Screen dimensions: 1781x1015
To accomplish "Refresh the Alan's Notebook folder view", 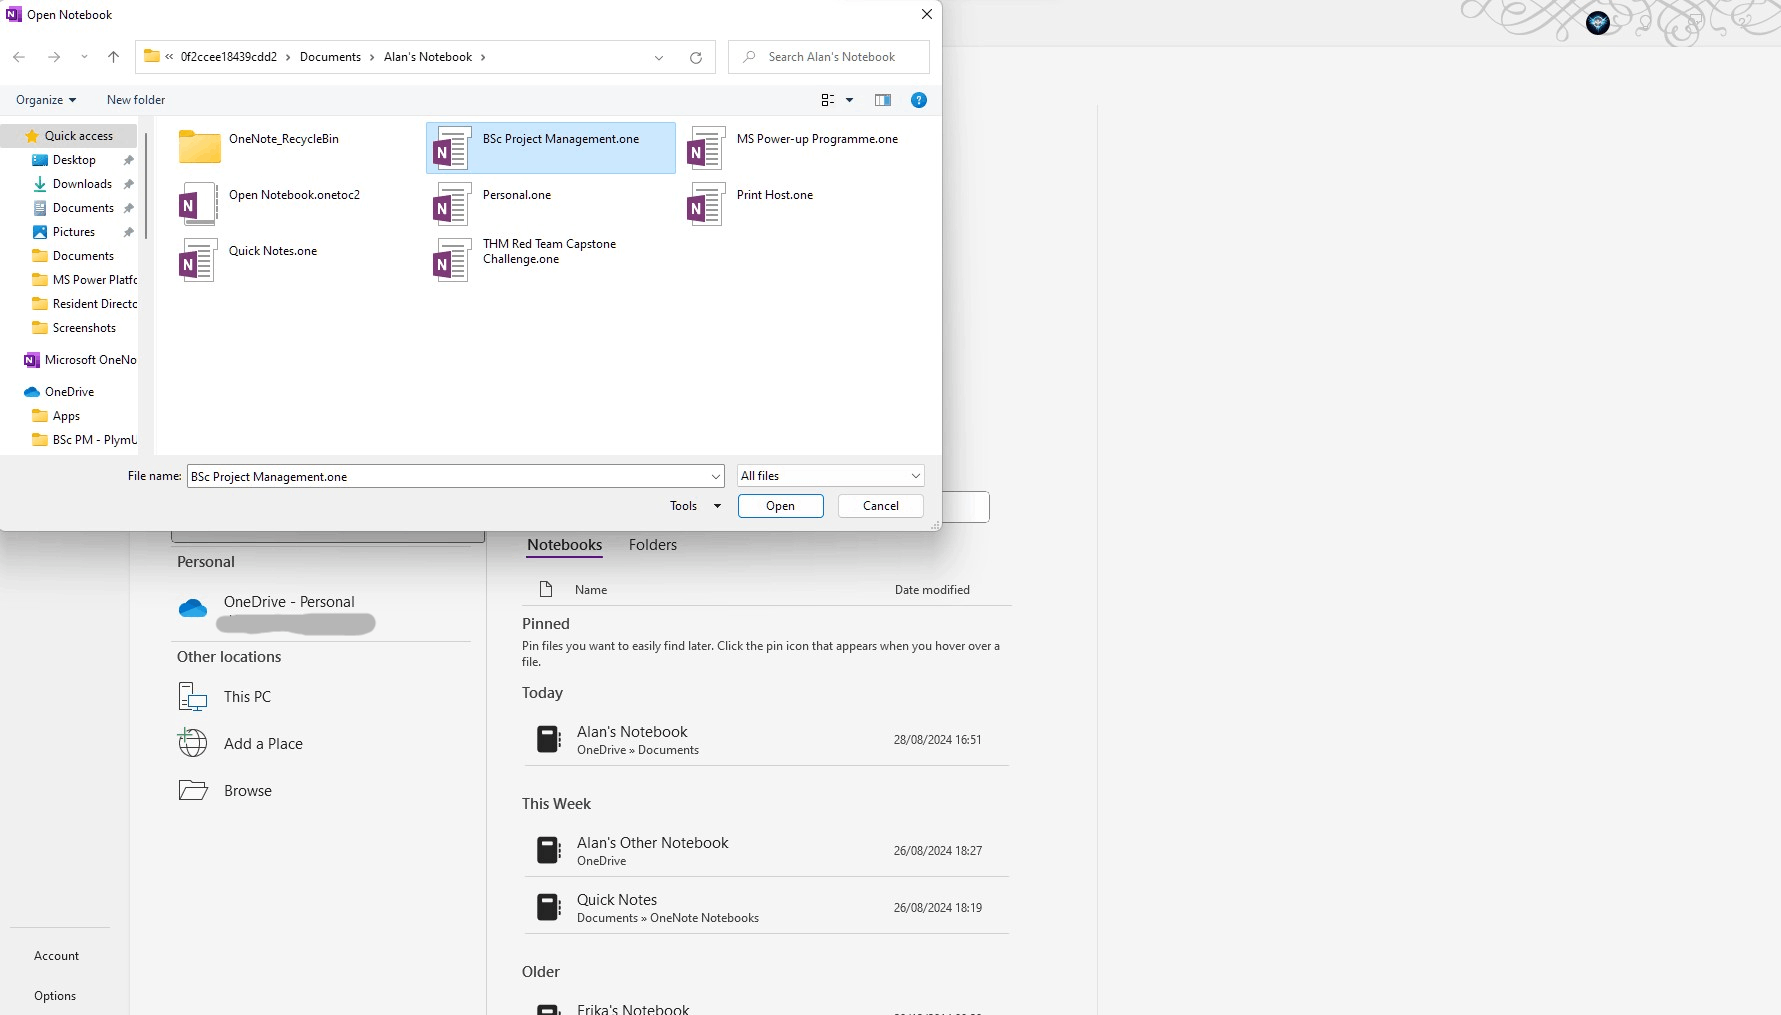I will click(696, 57).
